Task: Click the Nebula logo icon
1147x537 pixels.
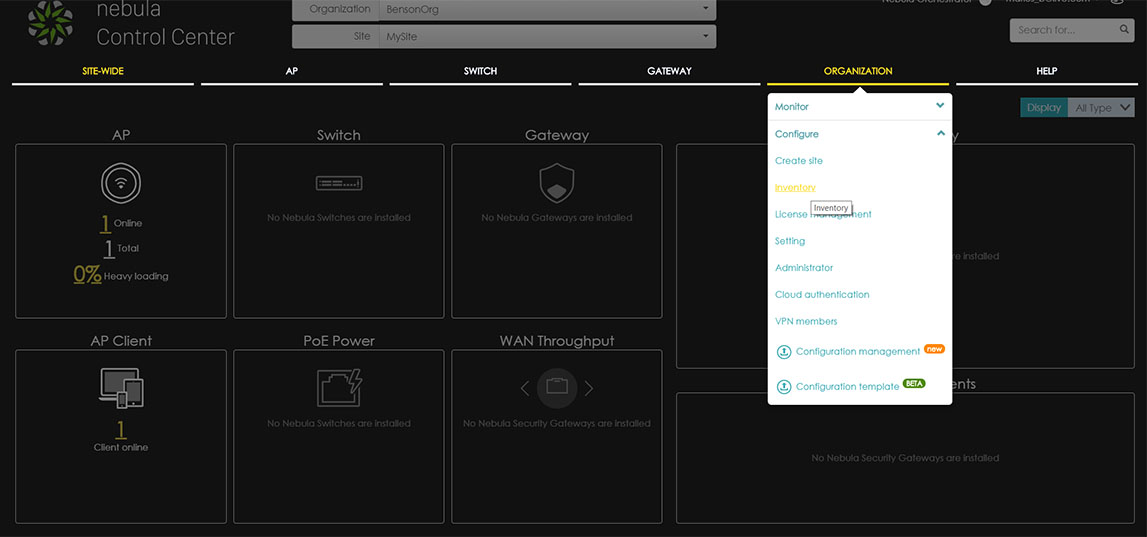Action: tap(50, 22)
